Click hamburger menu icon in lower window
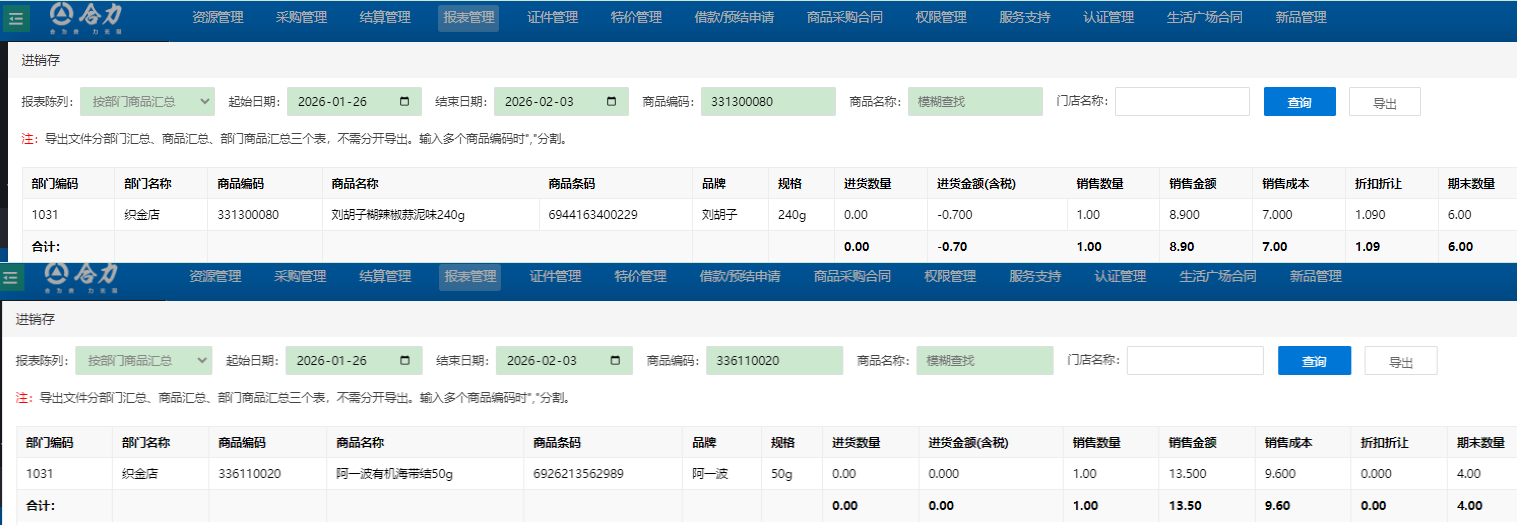This screenshot has height=525, width=1517. (12, 277)
